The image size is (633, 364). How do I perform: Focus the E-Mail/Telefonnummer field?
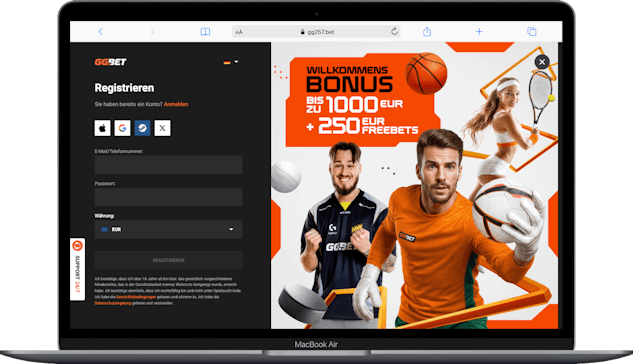tap(168, 165)
